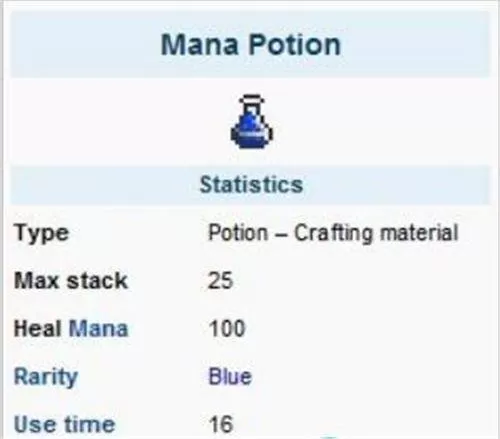The height and width of the screenshot is (439, 500).
Task: Click the heal mana value 100
Action: (x=227, y=328)
